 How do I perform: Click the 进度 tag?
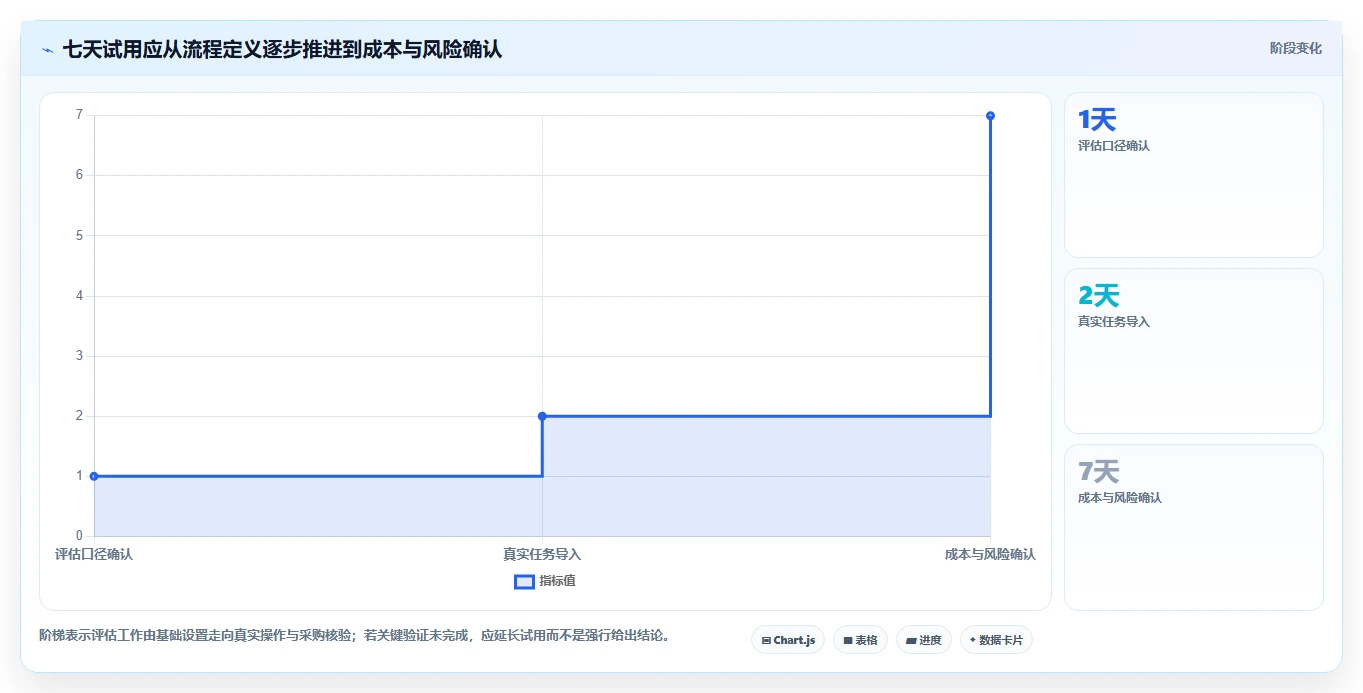click(924, 640)
